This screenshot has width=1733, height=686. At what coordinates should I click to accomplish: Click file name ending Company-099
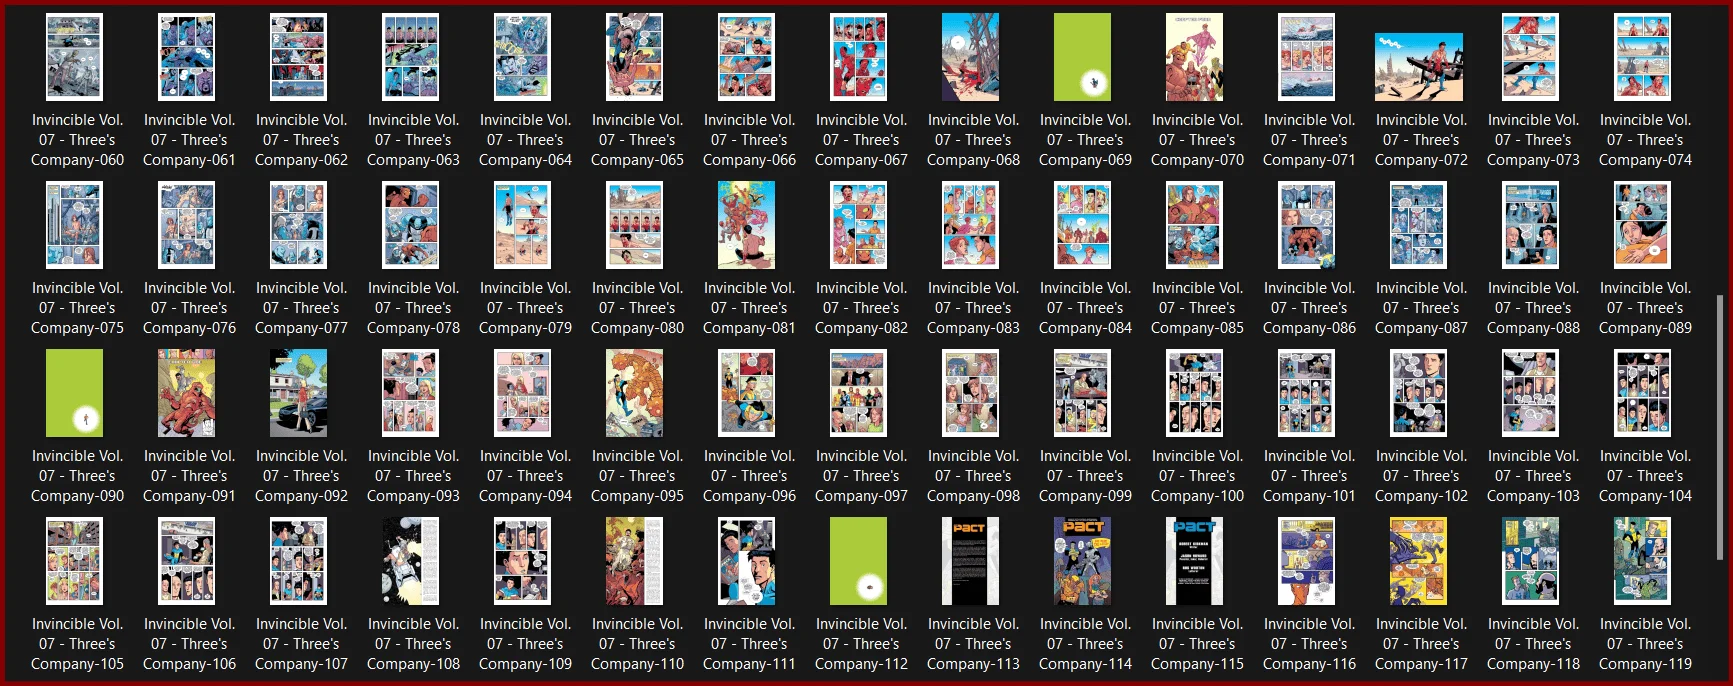[x=1085, y=476]
